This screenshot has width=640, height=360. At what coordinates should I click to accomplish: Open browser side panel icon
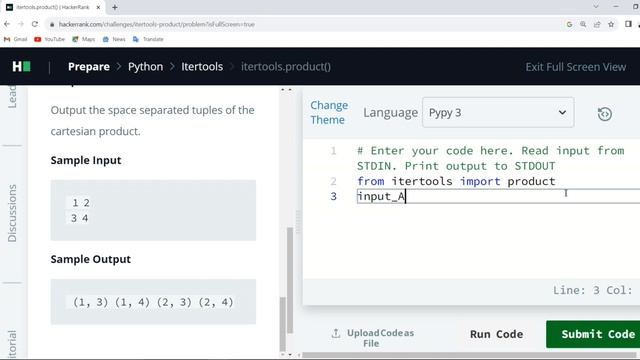point(628,24)
